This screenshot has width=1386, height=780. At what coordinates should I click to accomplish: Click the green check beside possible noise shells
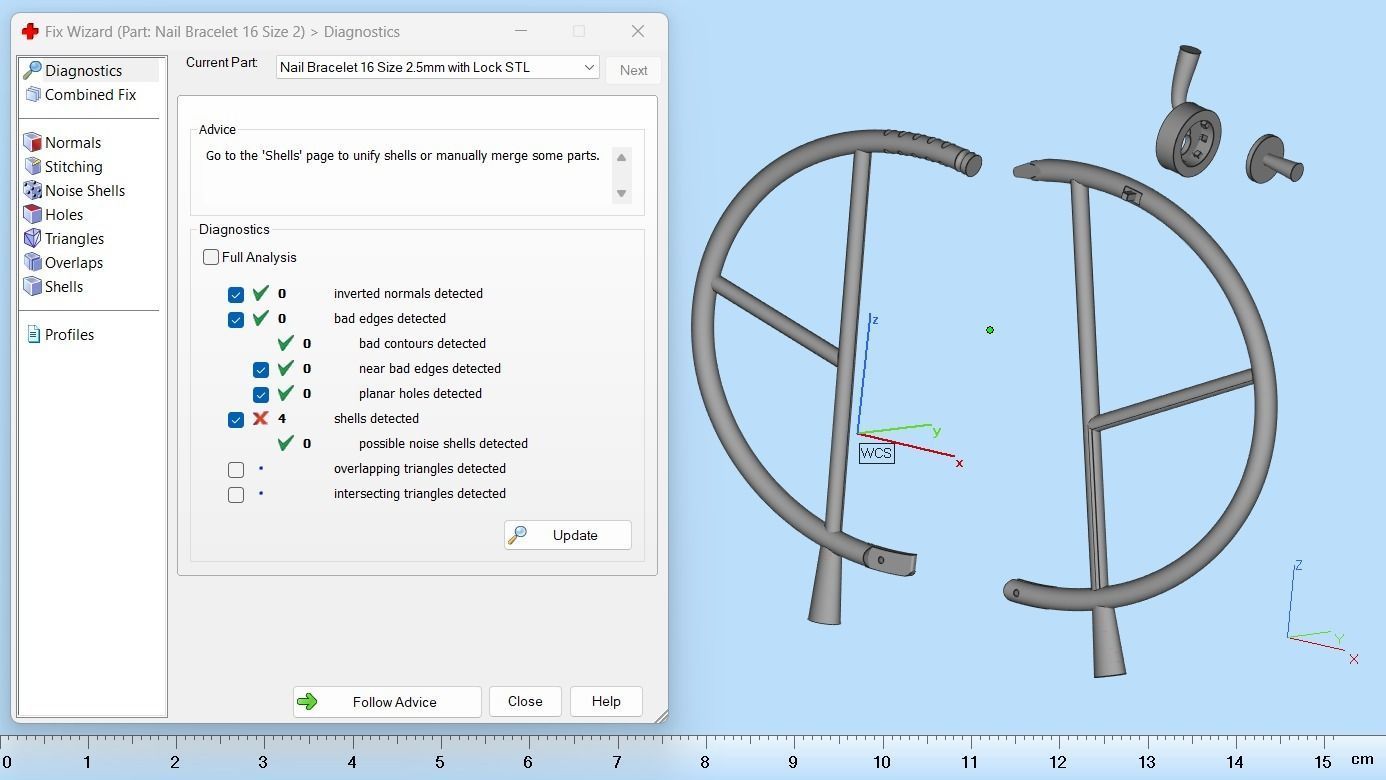click(x=286, y=443)
